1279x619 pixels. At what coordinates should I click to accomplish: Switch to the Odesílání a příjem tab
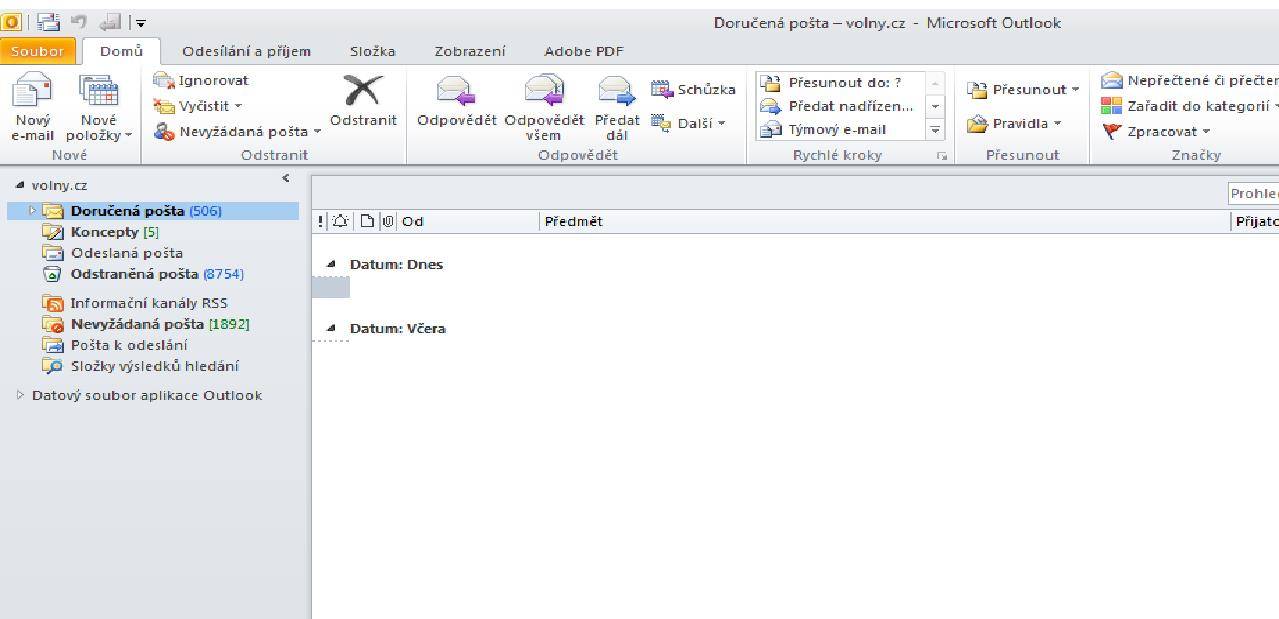tap(246, 51)
